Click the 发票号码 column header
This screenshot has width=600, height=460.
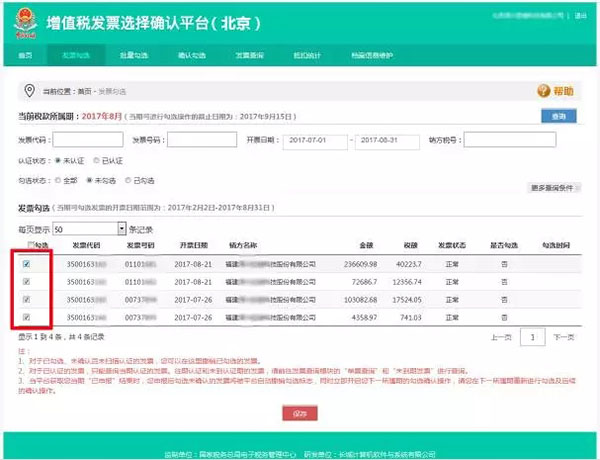coord(140,245)
